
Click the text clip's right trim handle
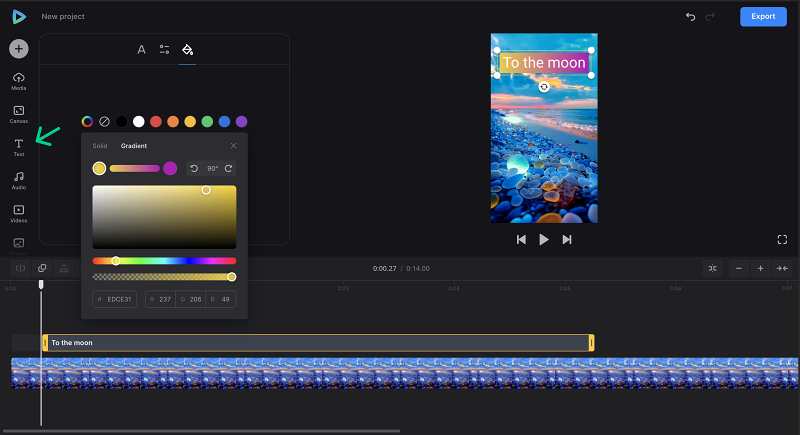[x=591, y=343]
